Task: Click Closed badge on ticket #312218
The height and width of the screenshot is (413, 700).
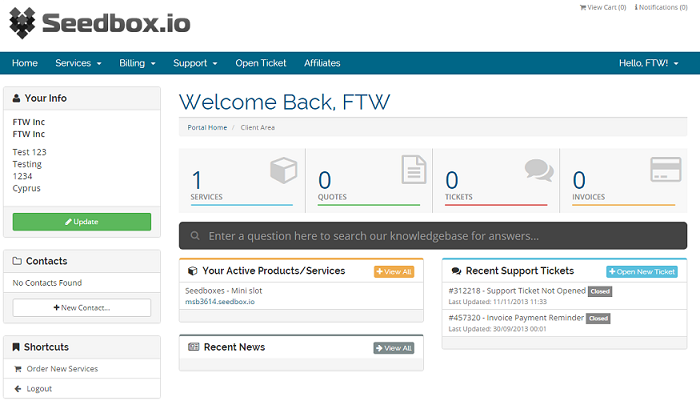Action: 600,292
